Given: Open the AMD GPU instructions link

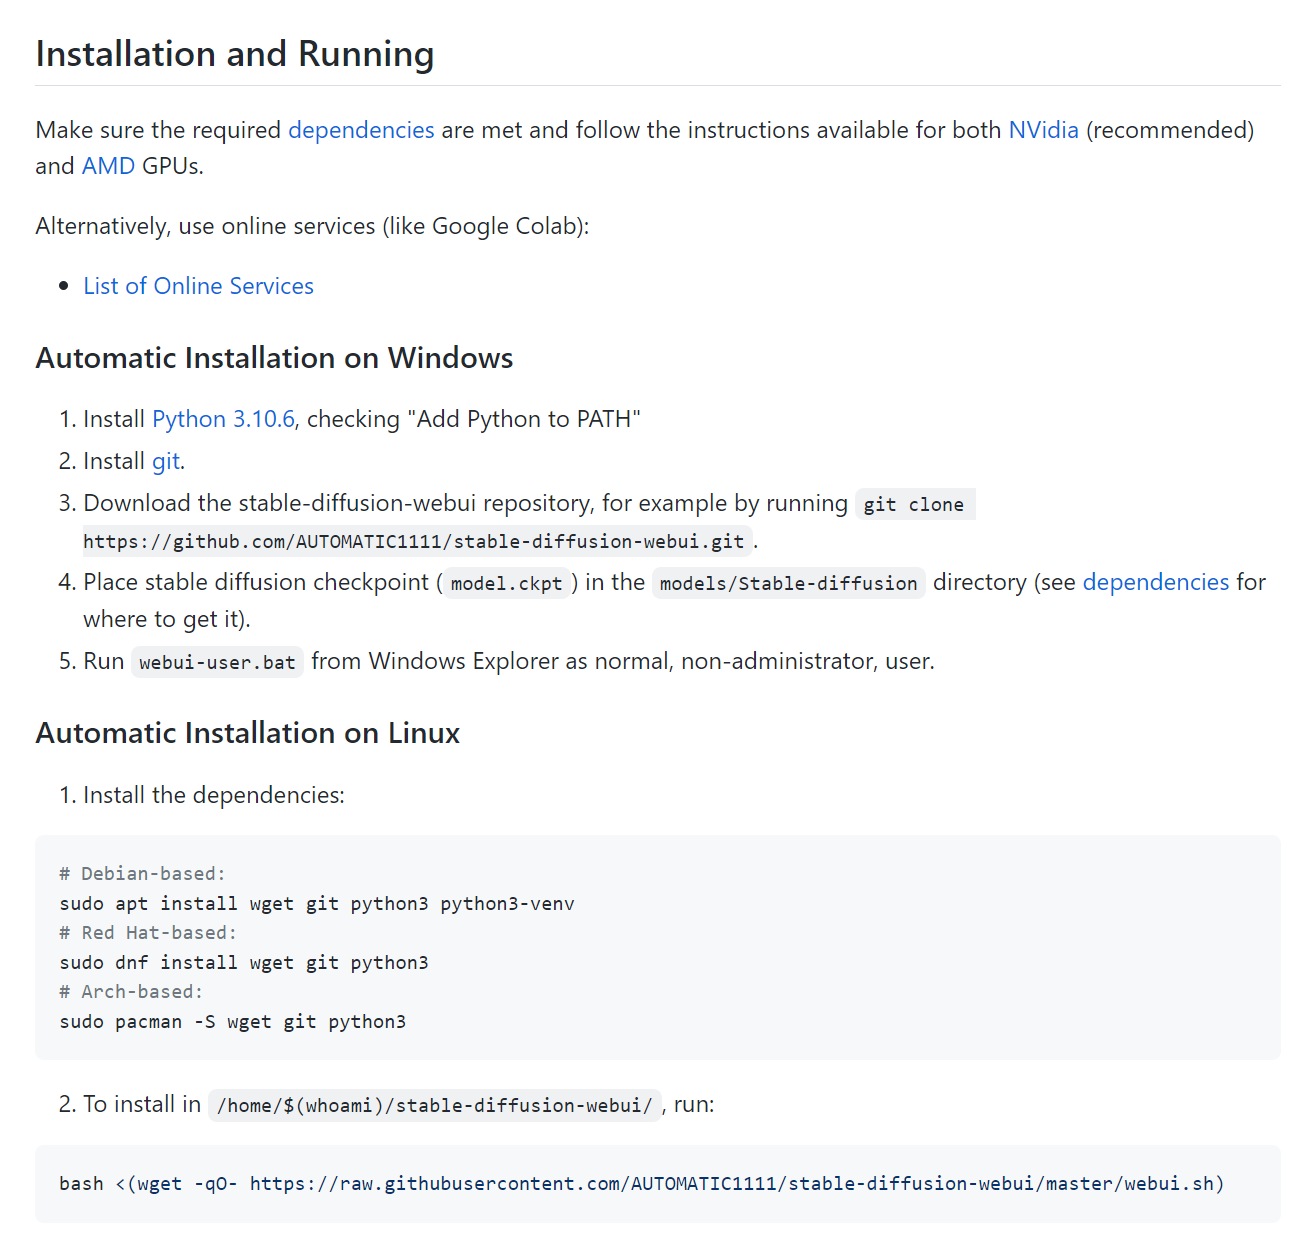Looking at the screenshot, I should pos(108,166).
